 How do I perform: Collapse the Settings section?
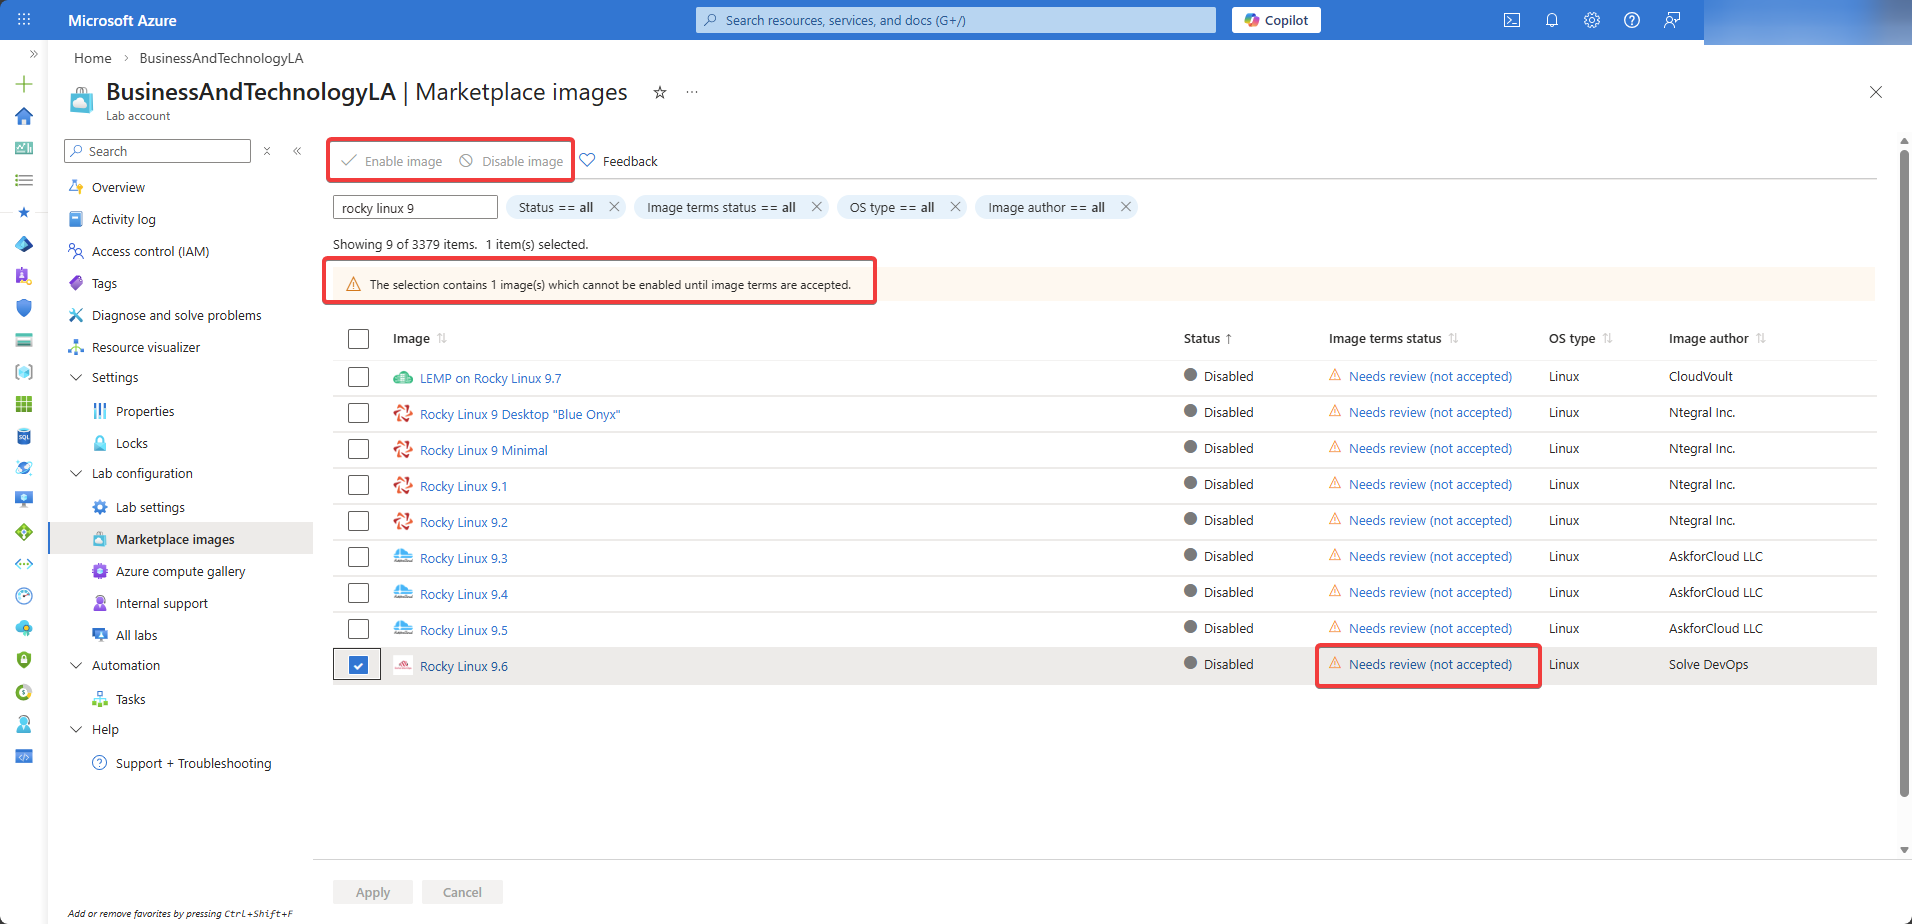click(76, 377)
